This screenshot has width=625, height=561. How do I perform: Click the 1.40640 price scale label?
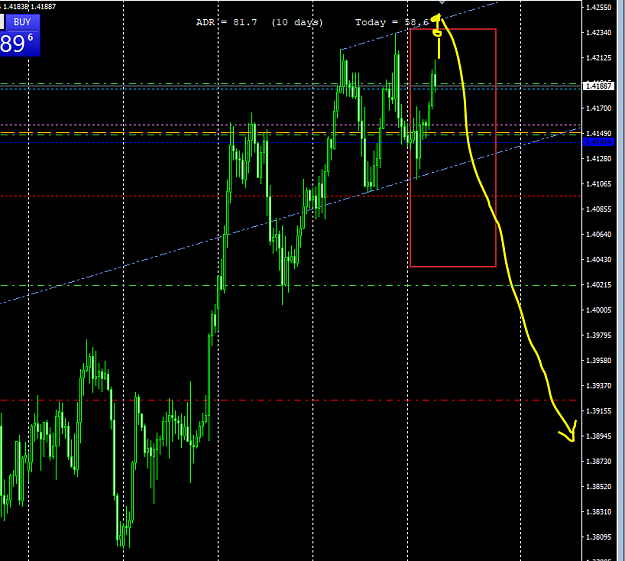(599, 234)
